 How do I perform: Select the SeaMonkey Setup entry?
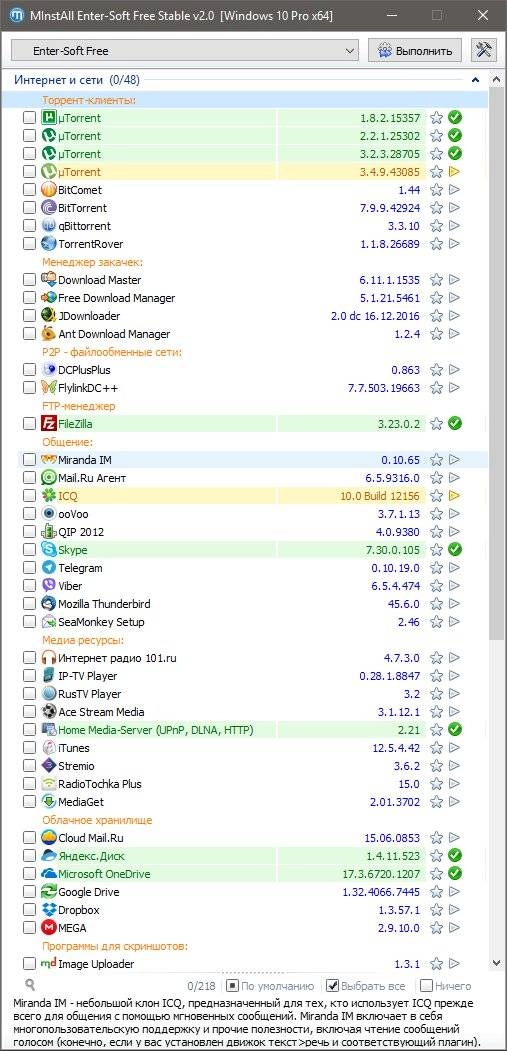click(101, 622)
